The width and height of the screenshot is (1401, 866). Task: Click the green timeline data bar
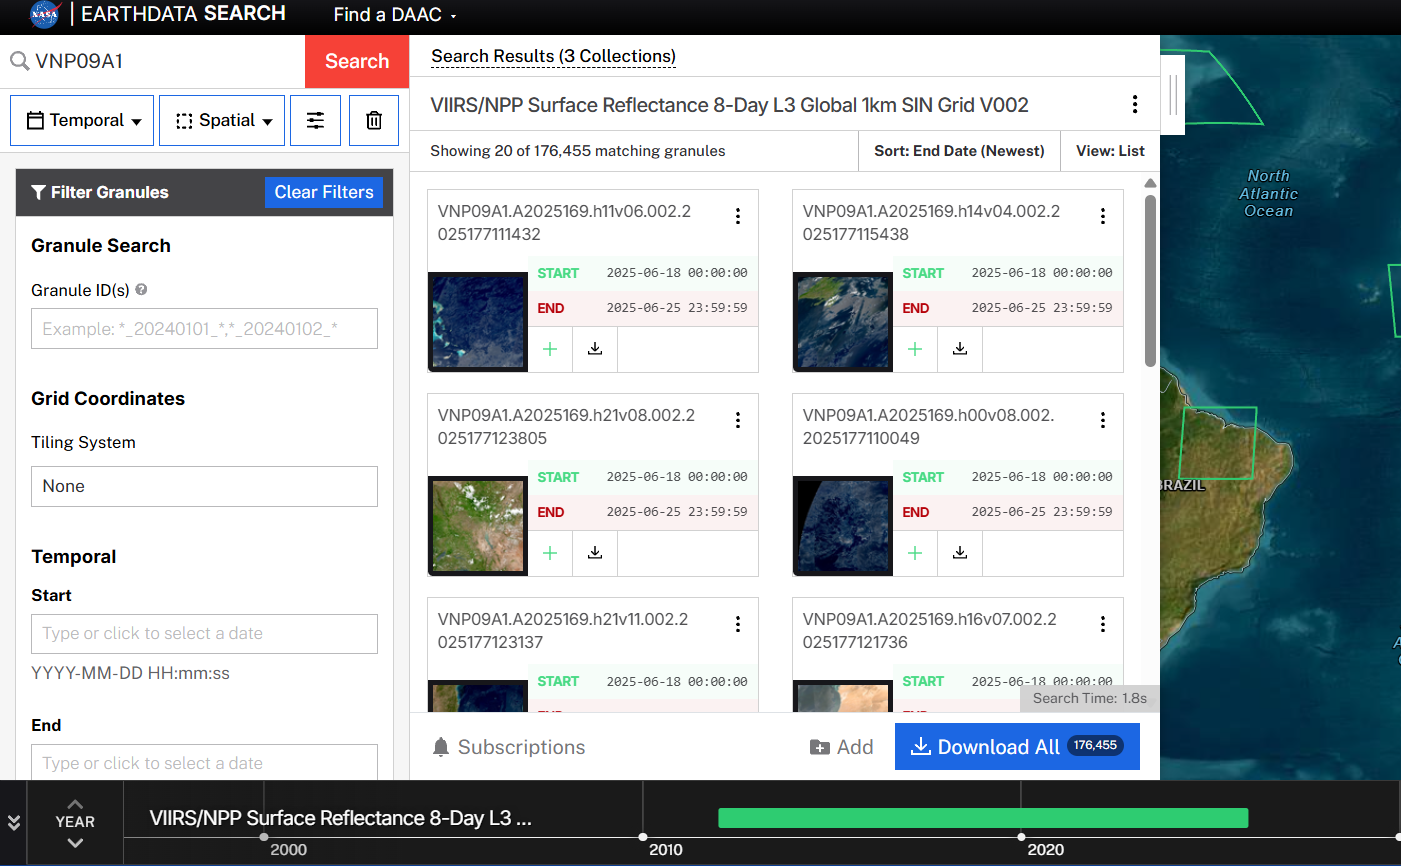click(983, 818)
